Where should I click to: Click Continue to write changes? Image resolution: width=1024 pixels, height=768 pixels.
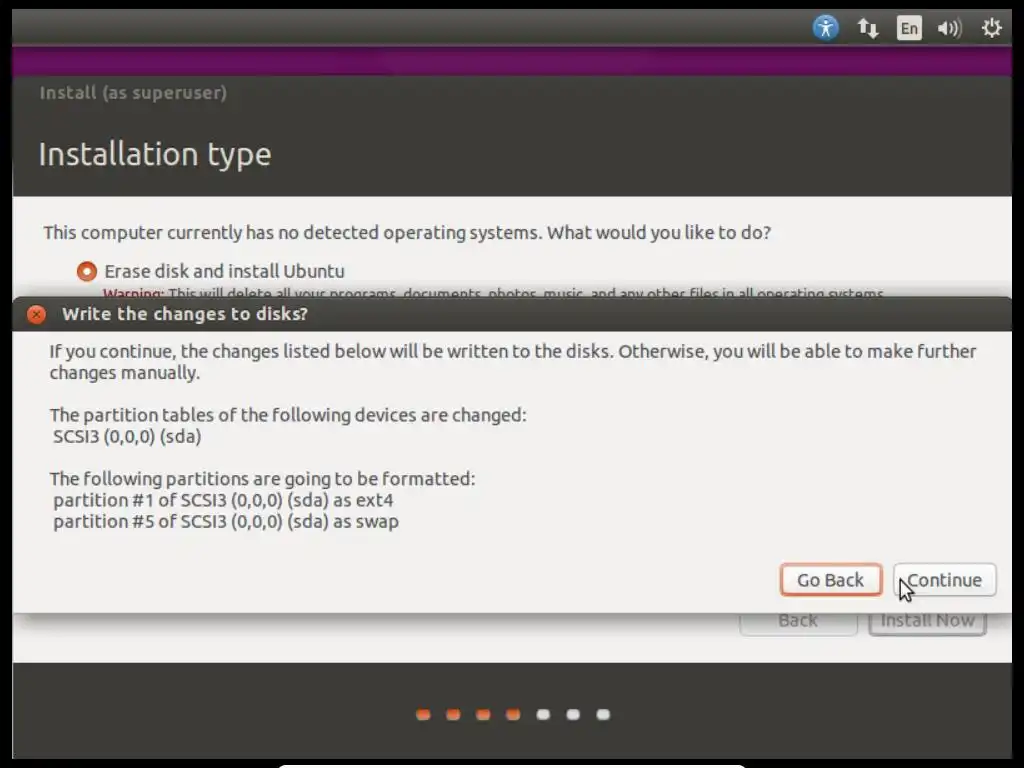pyautogui.click(x=944, y=580)
